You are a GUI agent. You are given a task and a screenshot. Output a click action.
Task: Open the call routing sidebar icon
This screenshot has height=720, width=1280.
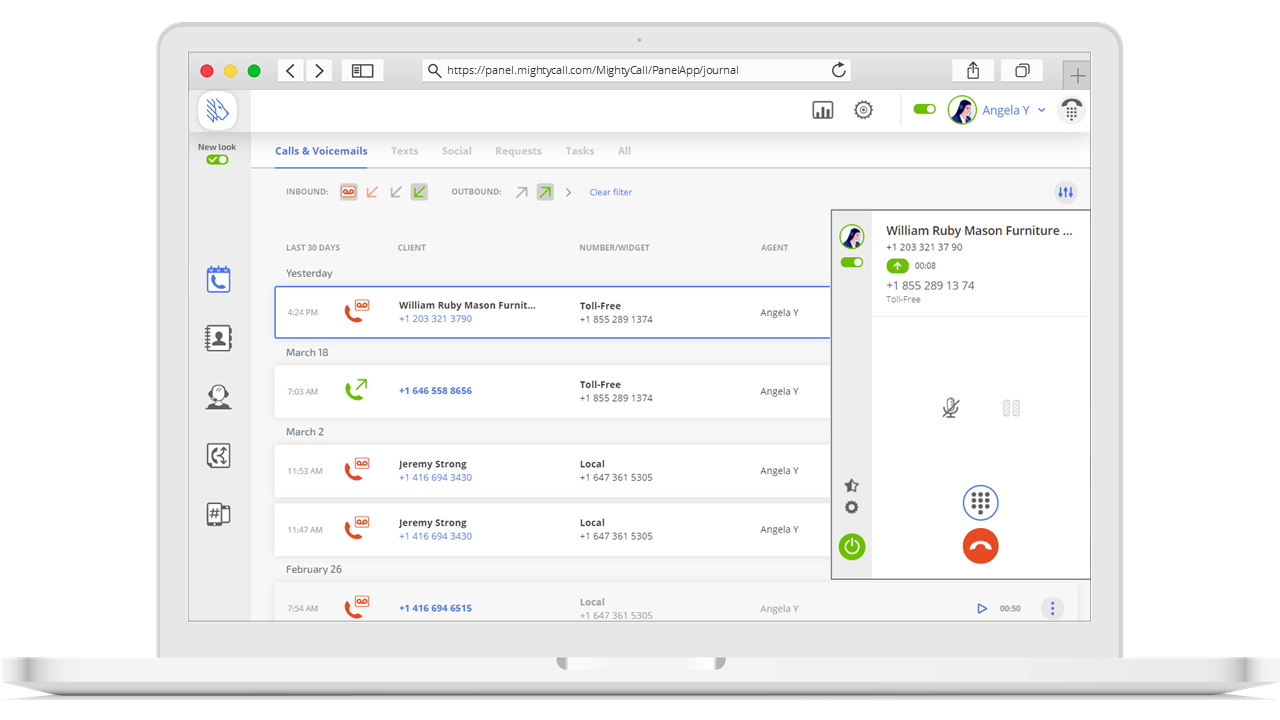pos(218,455)
